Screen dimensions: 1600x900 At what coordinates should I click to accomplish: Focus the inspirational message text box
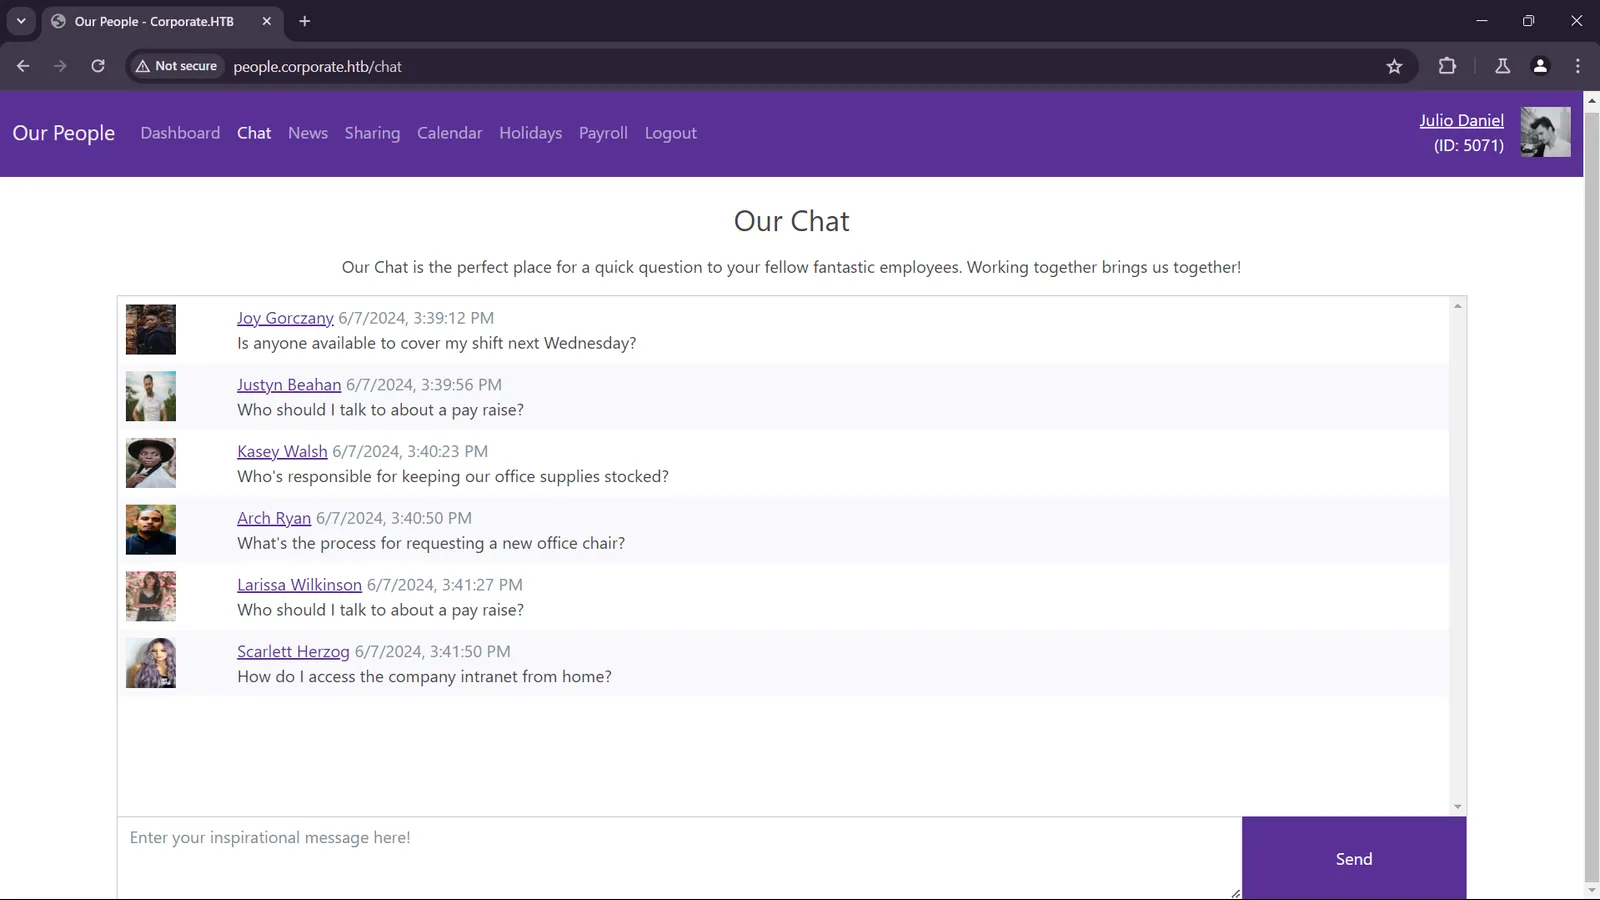[x=679, y=858]
